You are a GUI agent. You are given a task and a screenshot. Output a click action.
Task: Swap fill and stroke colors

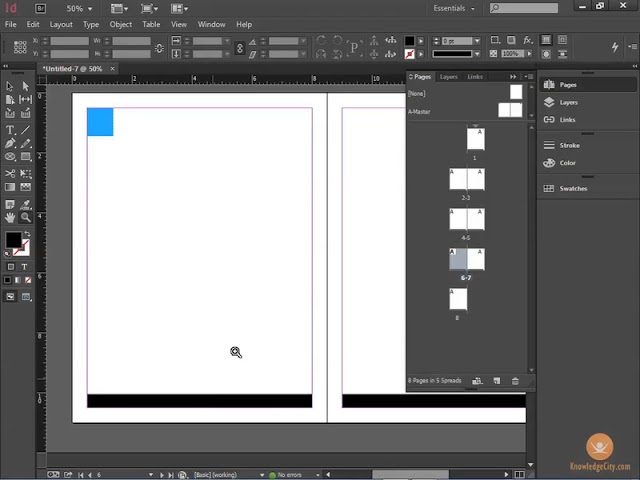click(x=27, y=234)
